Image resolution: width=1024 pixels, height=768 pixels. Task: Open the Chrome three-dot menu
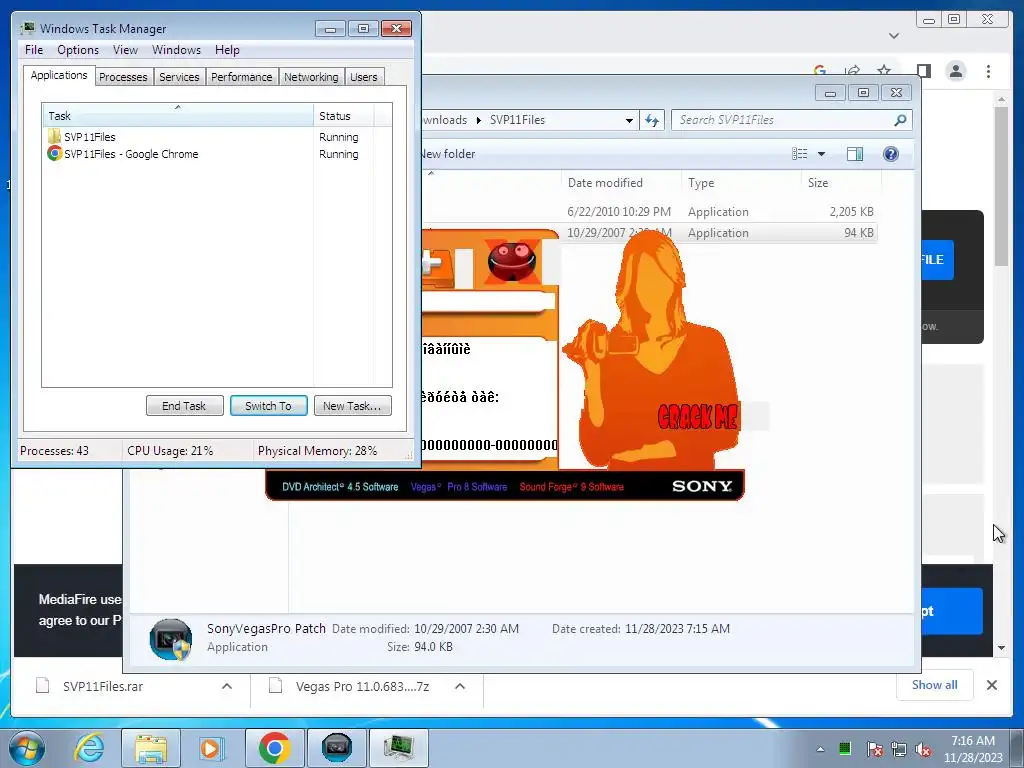pos(988,71)
